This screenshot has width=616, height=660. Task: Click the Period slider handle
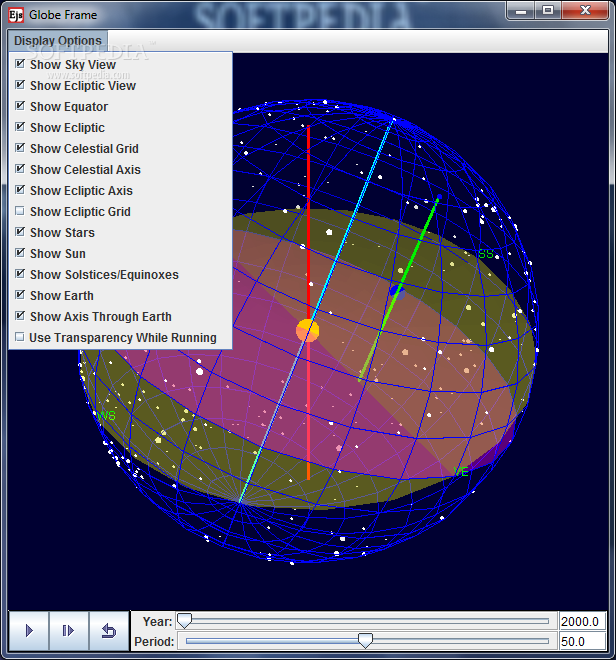click(365, 641)
